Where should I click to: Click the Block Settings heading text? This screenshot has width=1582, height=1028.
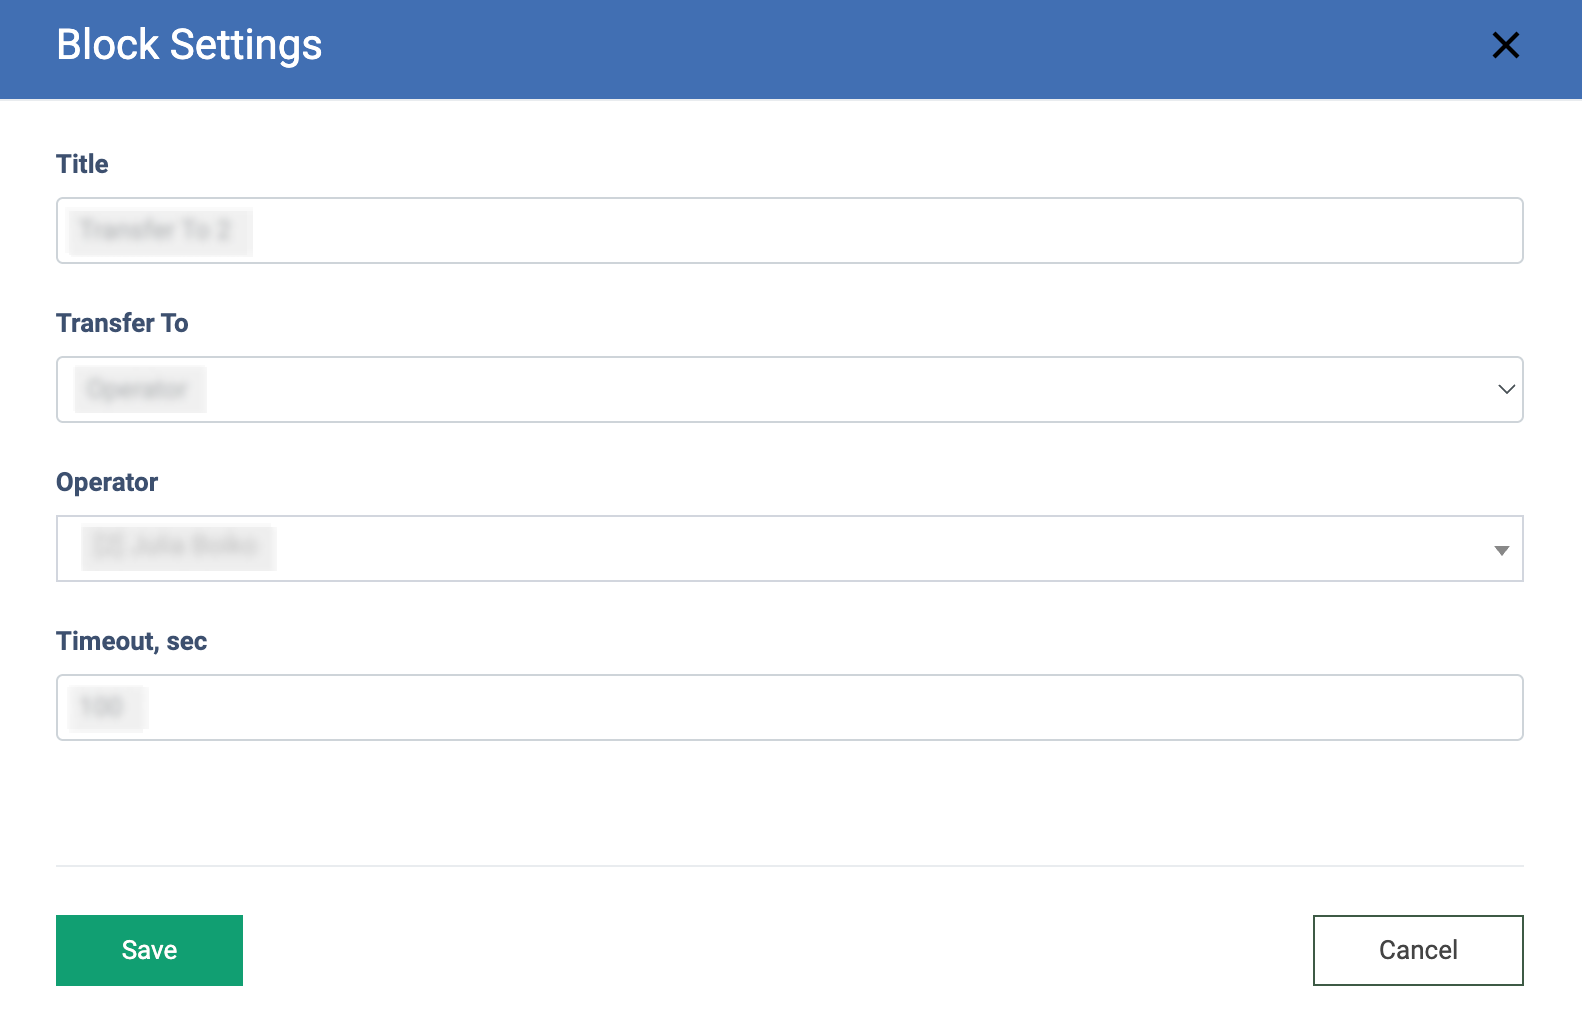(189, 45)
